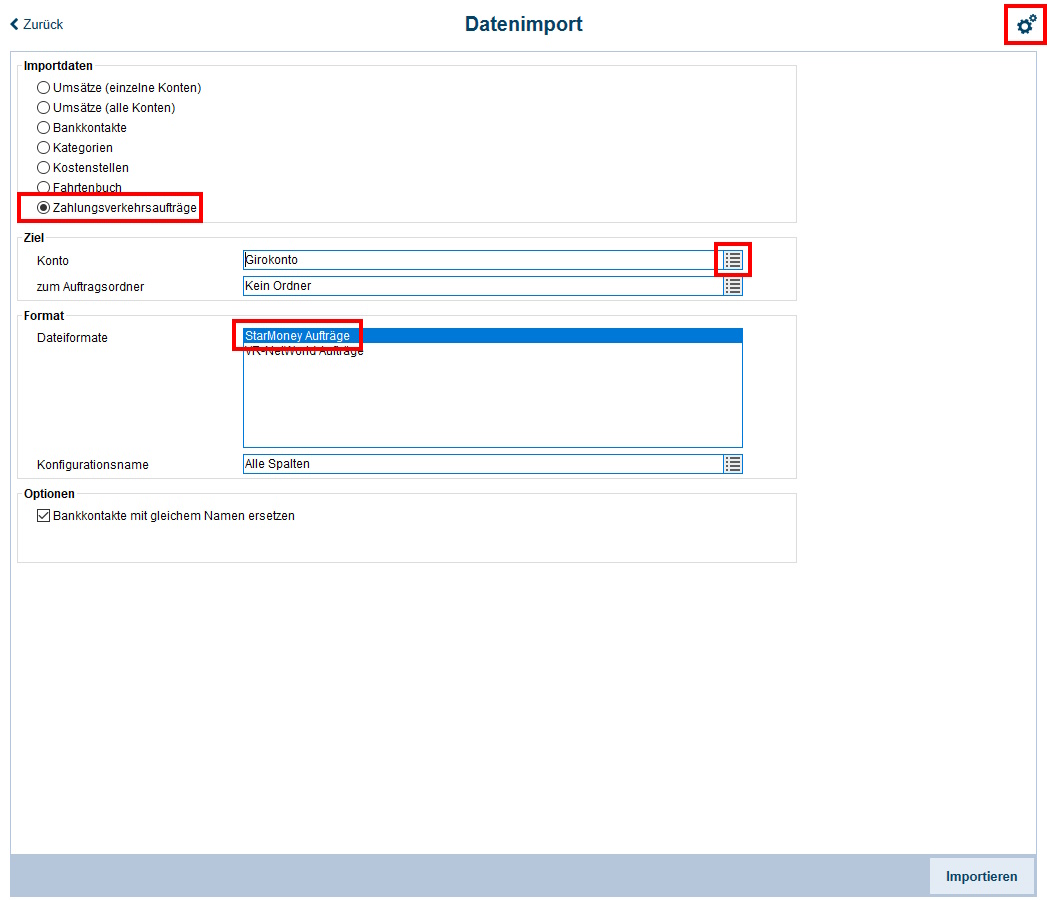This screenshot has height=900, width=1049.
Task: Open the Konfigurationsname list icon
Action: (x=733, y=464)
